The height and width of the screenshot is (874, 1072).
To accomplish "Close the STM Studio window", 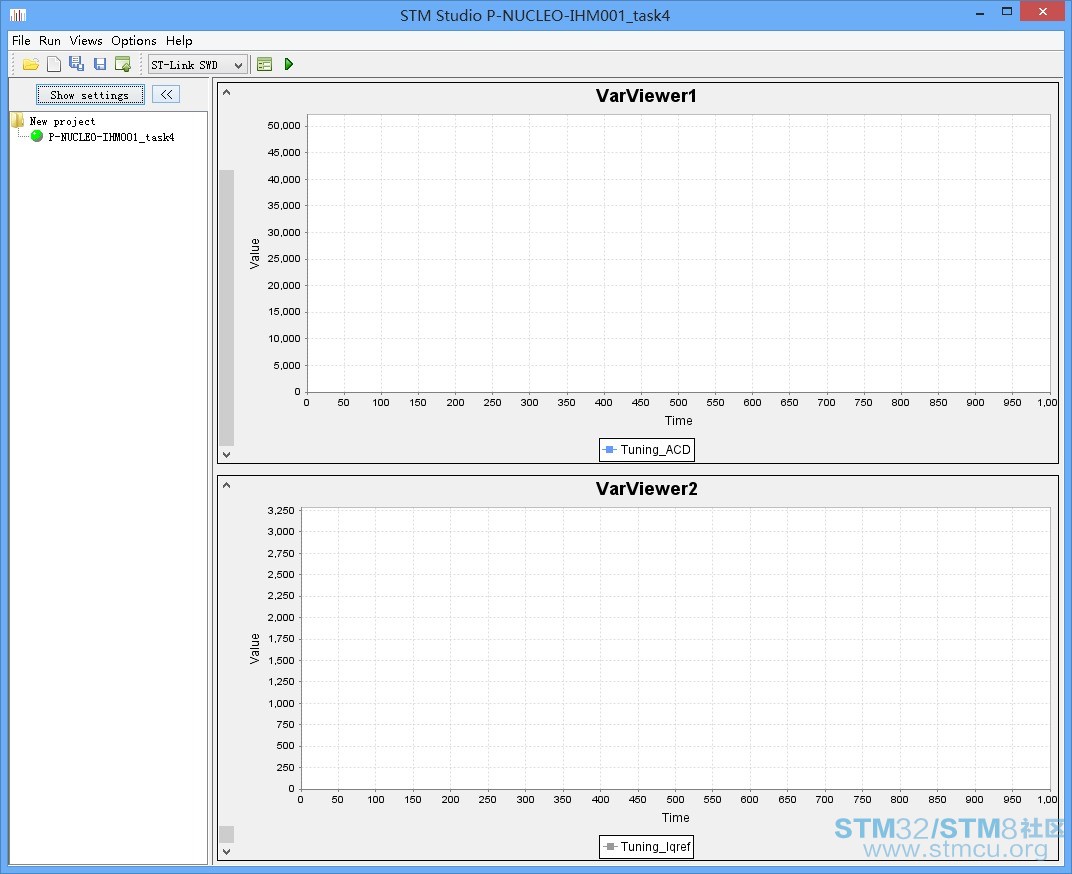I will click(x=1043, y=12).
